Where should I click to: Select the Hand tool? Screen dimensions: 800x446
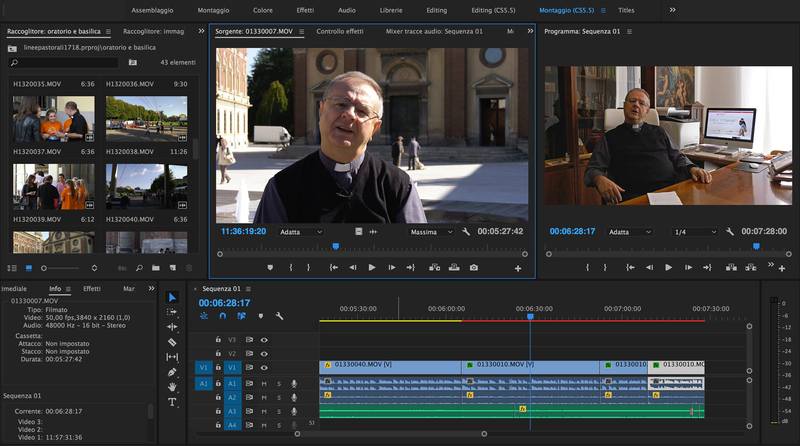[x=172, y=387]
